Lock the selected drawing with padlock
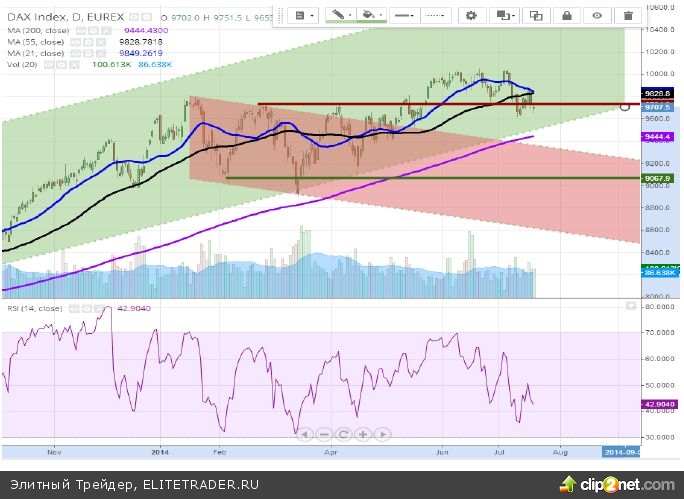The image size is (684, 499). pos(566,16)
